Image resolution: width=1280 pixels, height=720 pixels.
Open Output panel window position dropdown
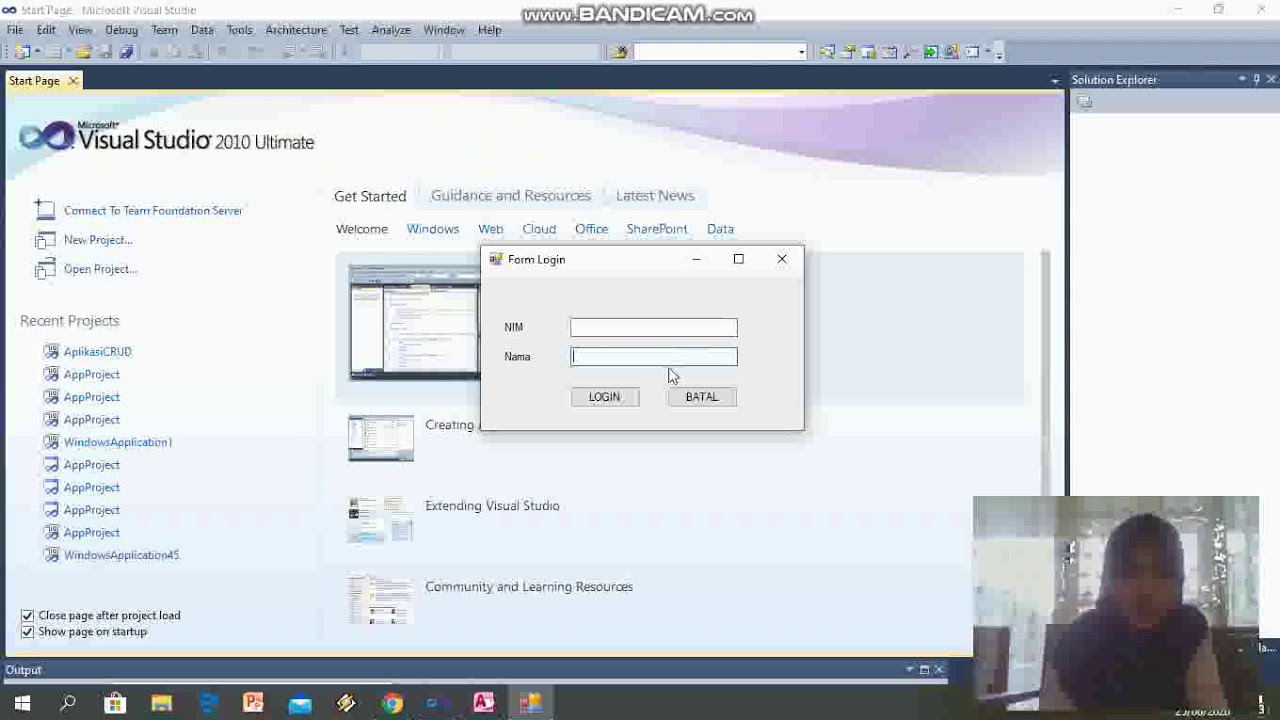point(910,670)
